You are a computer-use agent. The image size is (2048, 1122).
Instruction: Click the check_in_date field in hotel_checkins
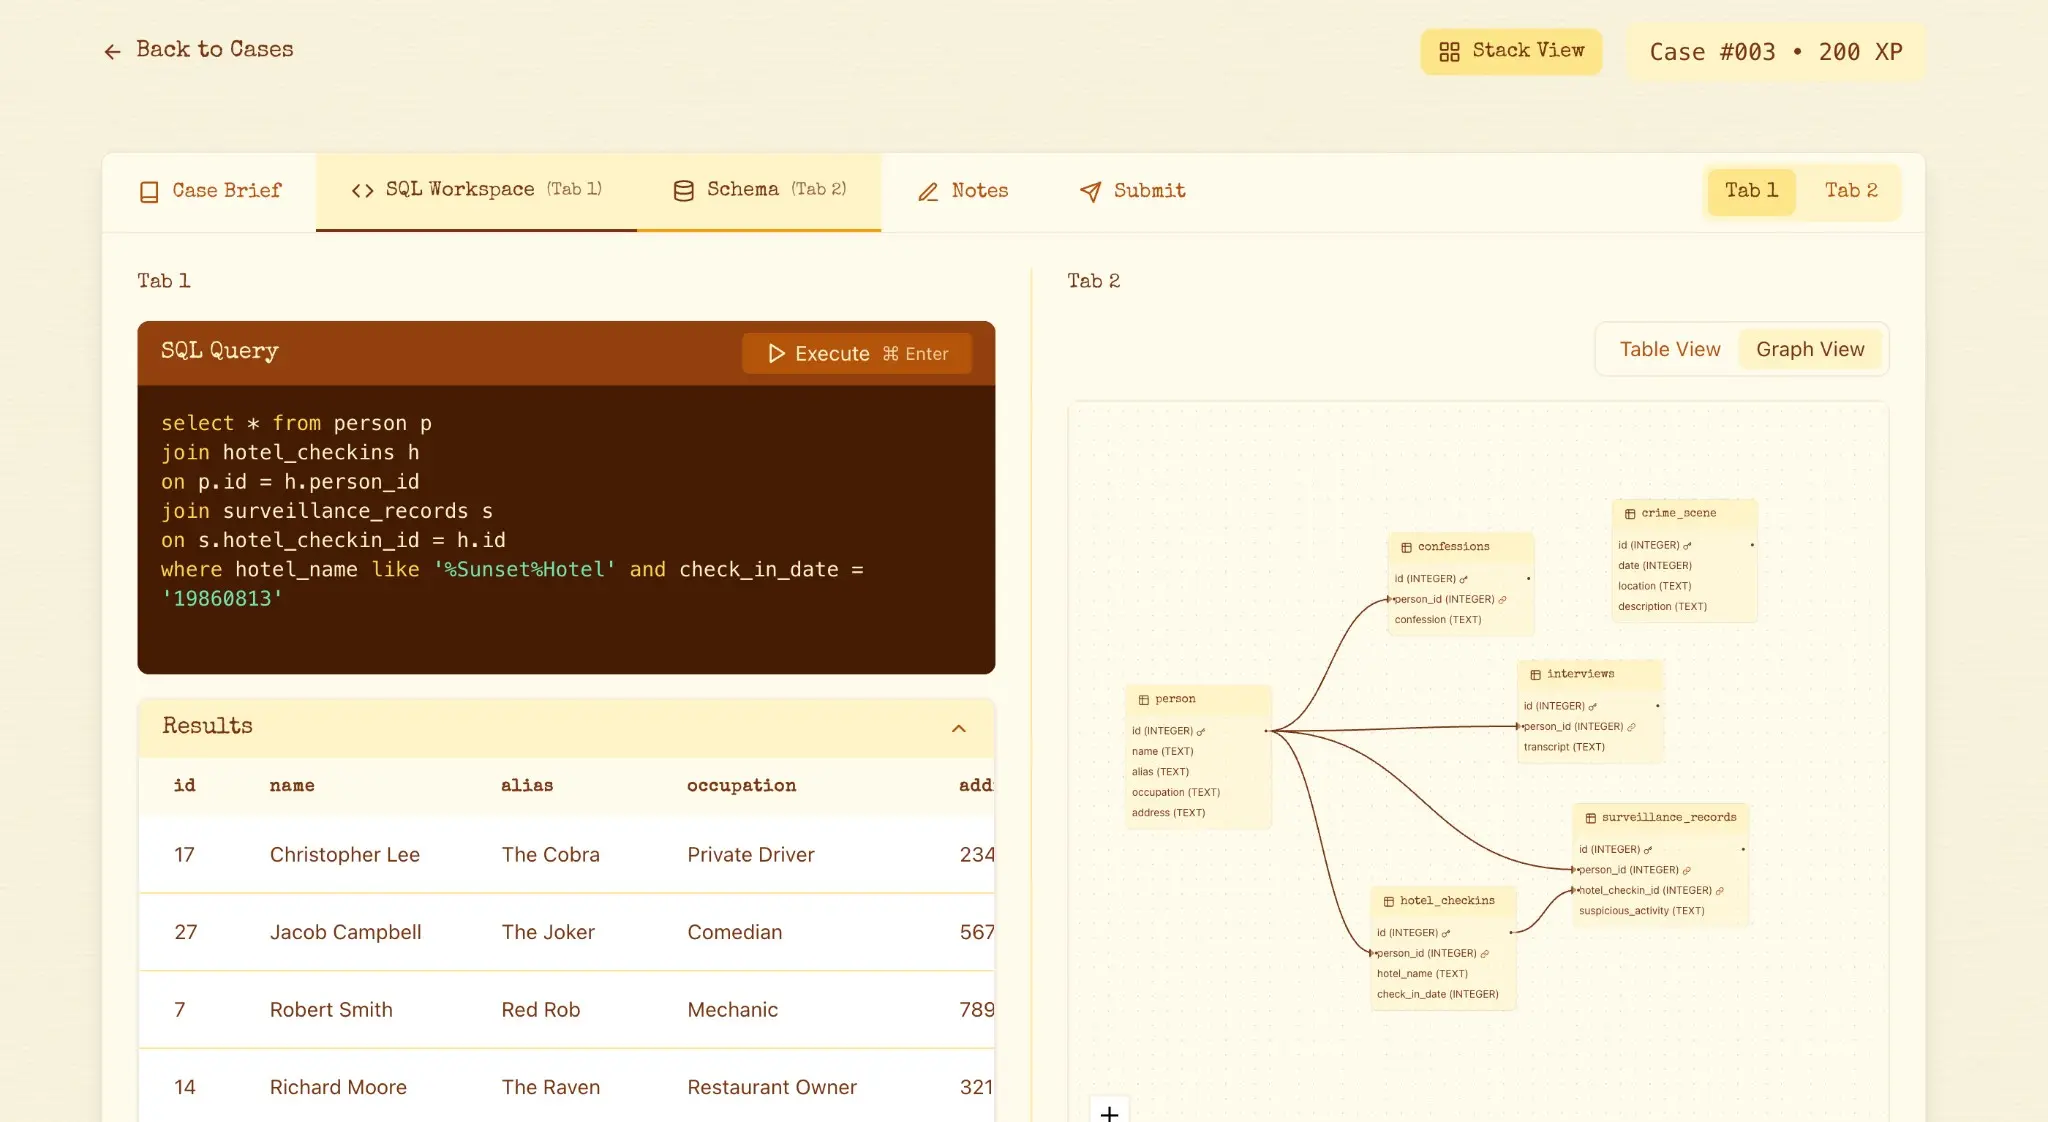pos(1437,995)
